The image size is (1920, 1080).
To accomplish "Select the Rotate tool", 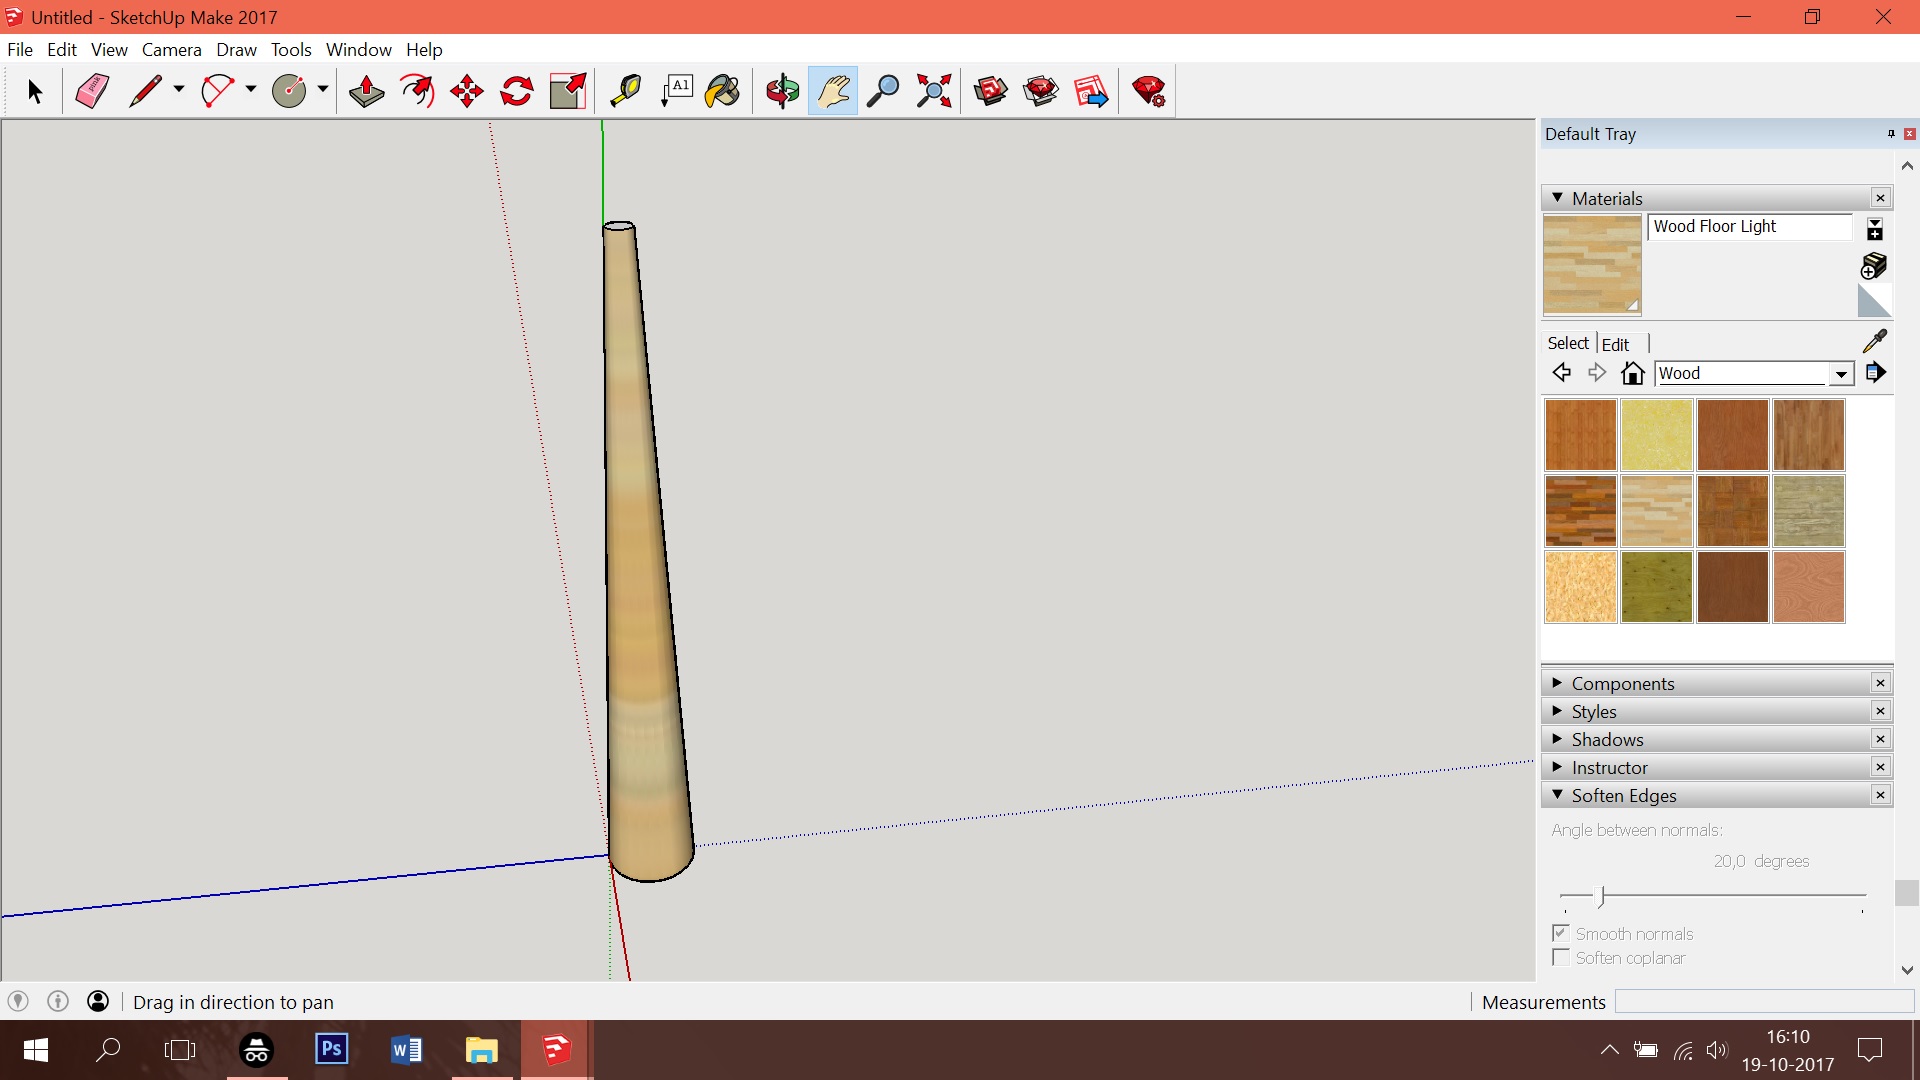I will click(x=517, y=91).
